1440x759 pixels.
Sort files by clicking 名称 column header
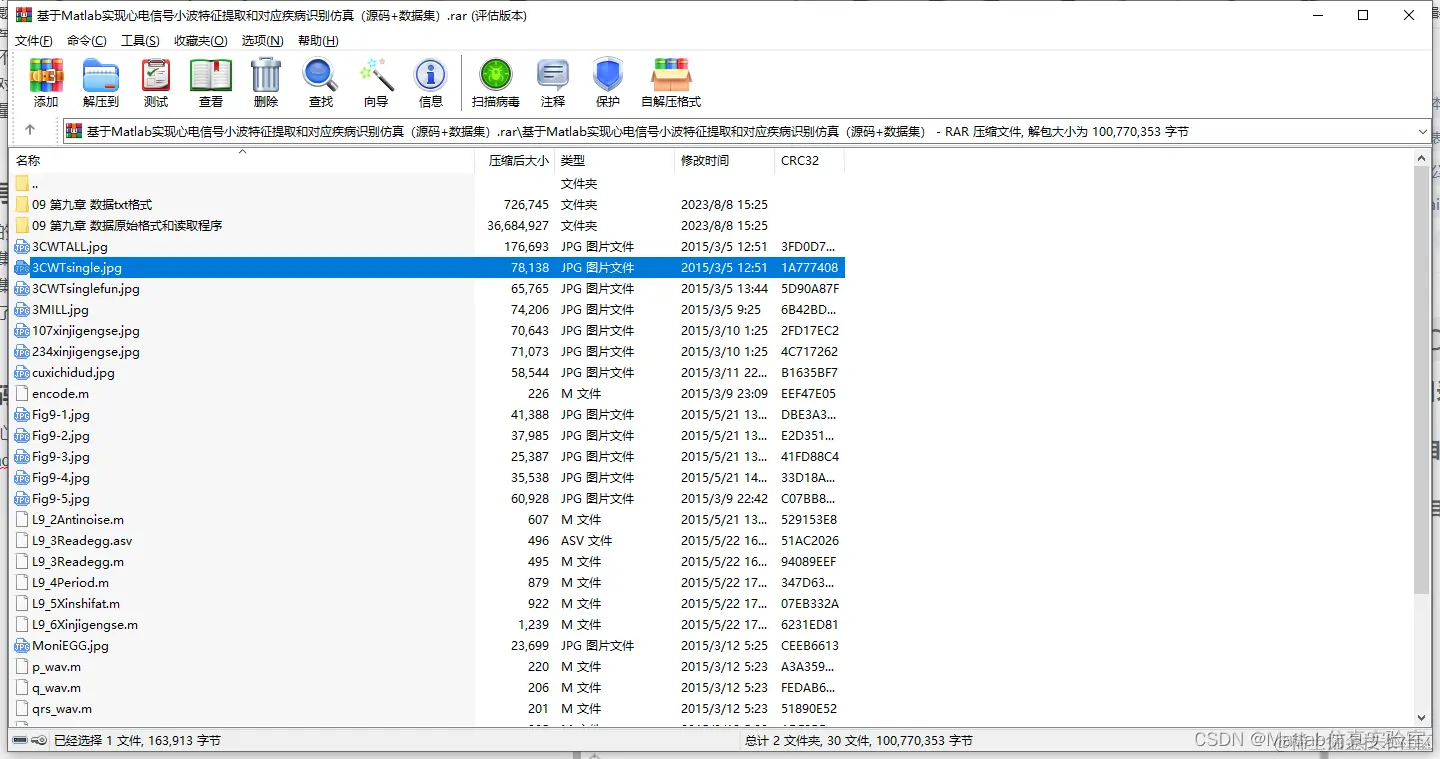click(28, 160)
